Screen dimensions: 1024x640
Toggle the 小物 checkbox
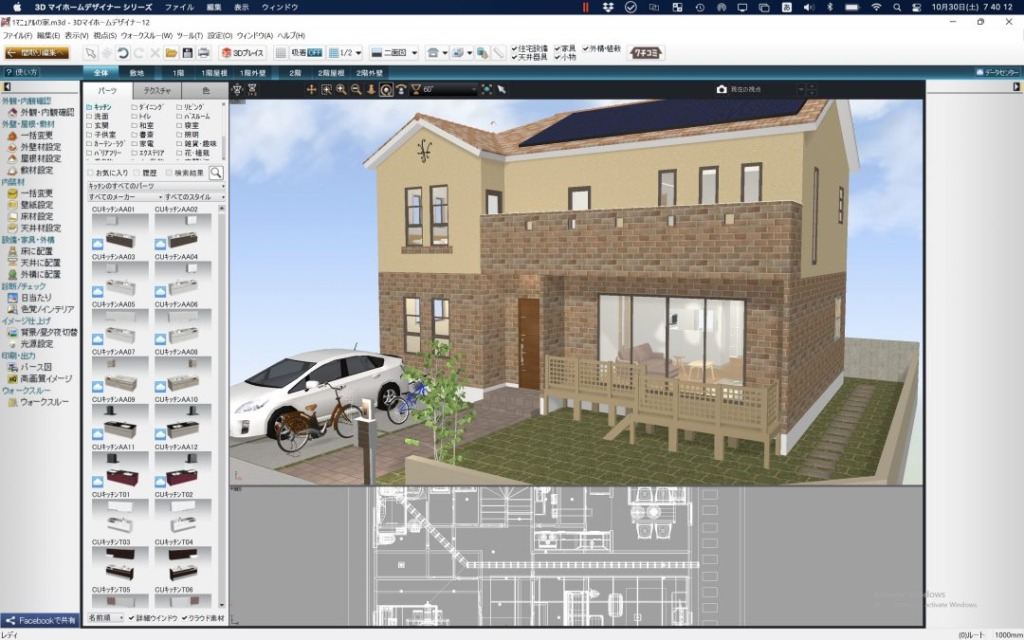point(558,57)
